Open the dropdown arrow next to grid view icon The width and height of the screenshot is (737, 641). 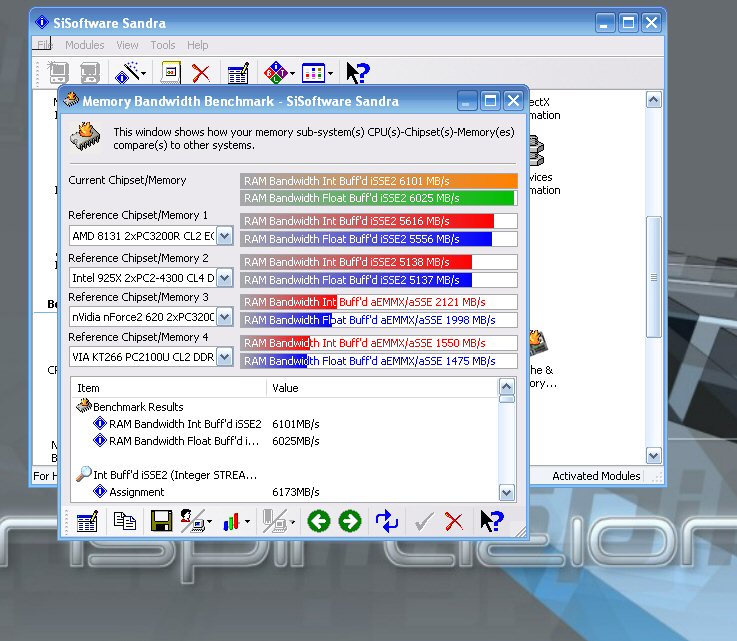(x=330, y=74)
